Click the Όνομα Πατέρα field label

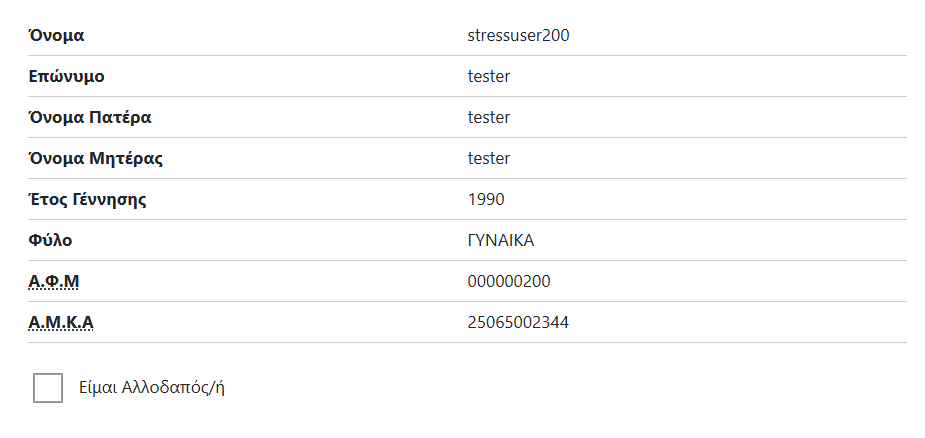(x=90, y=117)
